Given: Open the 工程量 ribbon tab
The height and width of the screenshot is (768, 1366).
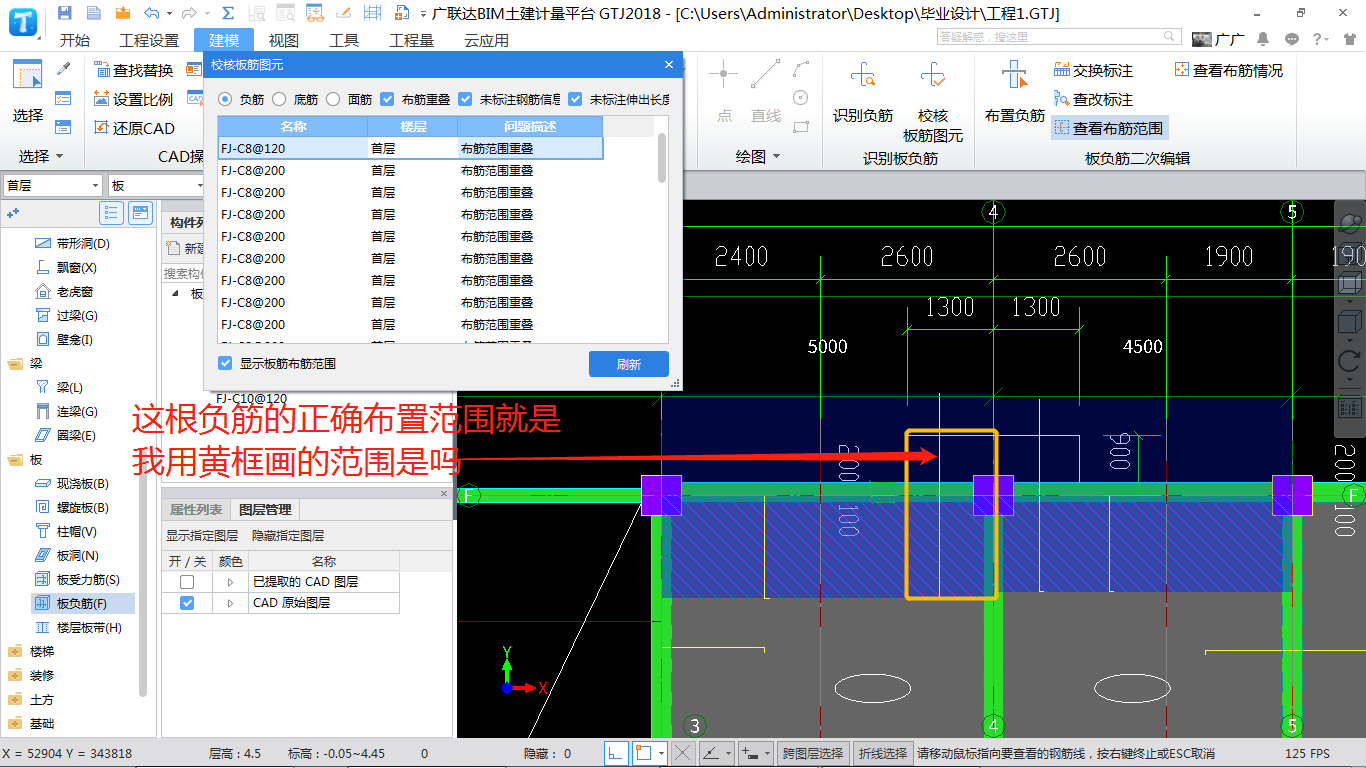Looking at the screenshot, I should point(412,40).
